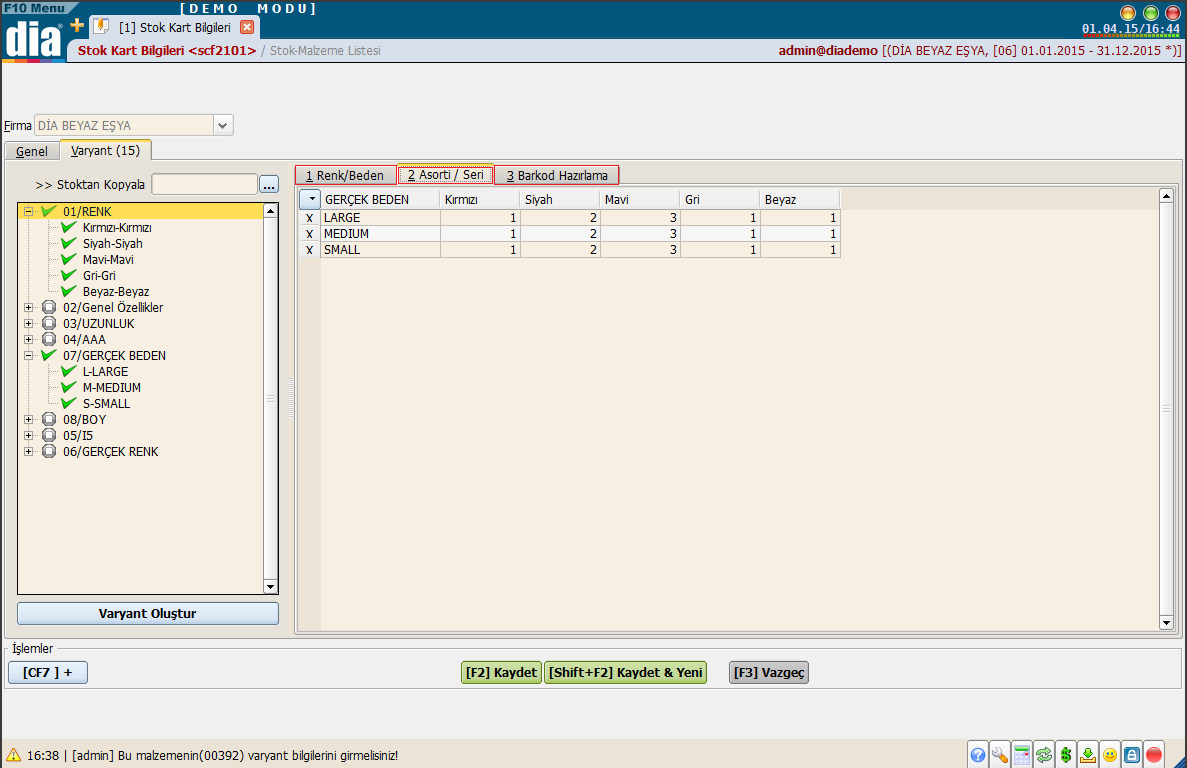Save with [F2] Kaydet

501,673
